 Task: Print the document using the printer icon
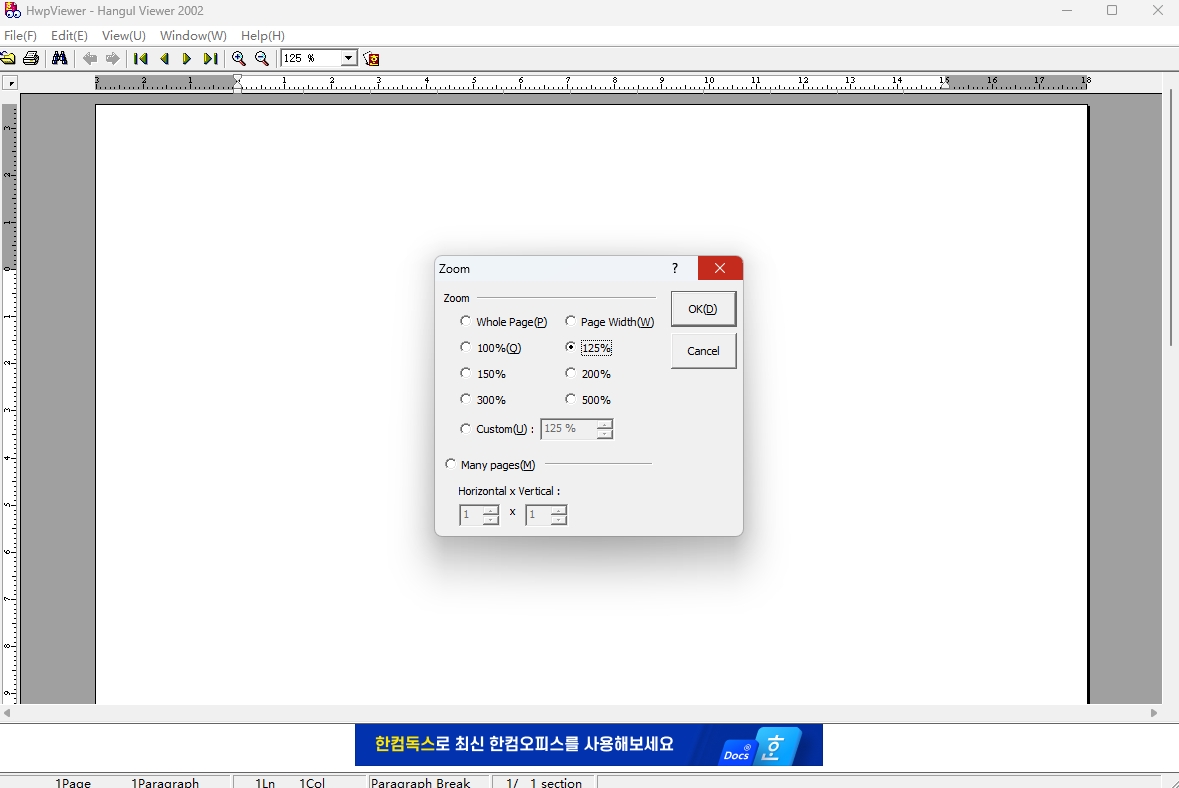point(31,59)
